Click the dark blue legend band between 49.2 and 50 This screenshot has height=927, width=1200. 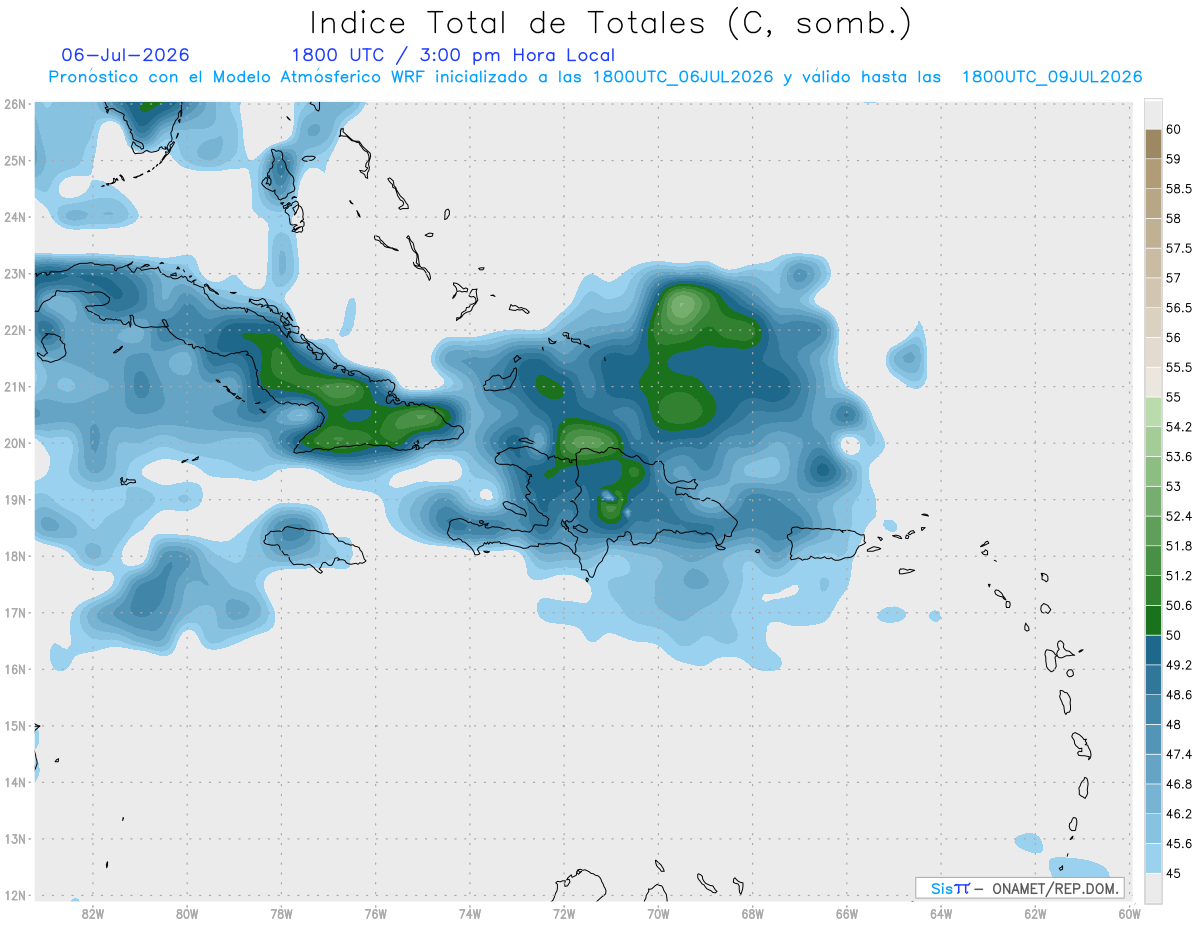1153,650
